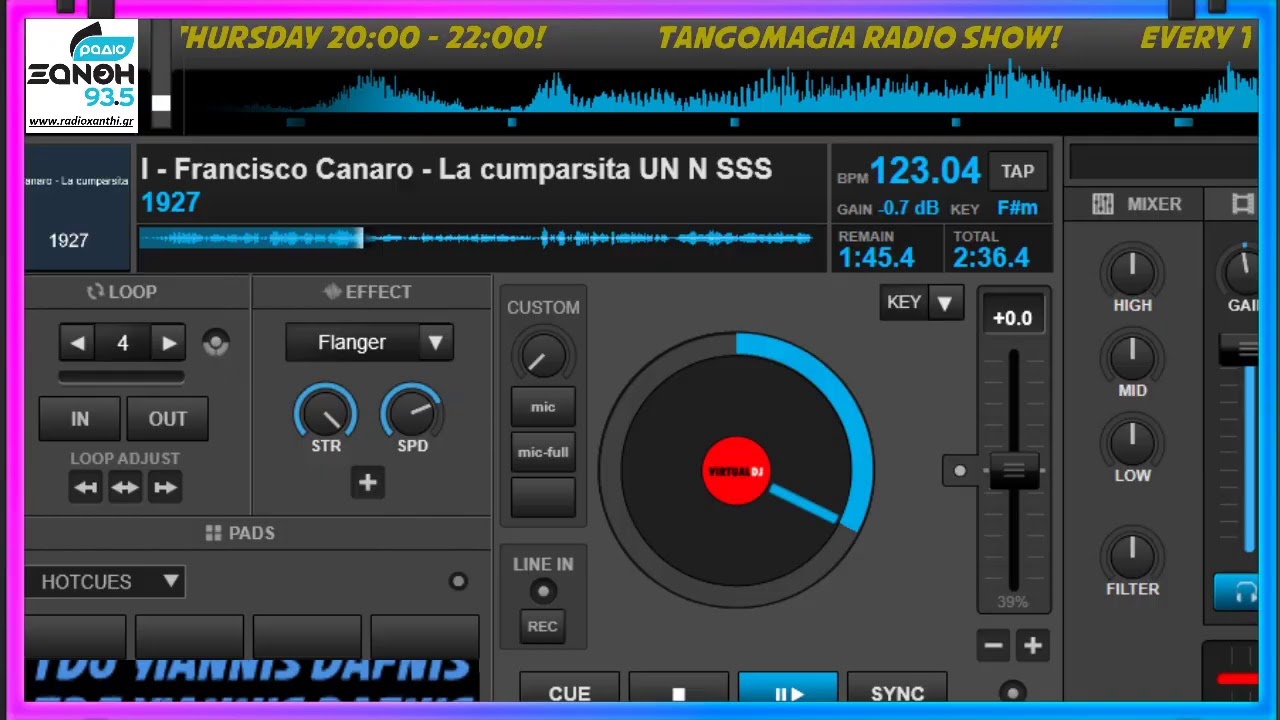1280x720 pixels.
Task: Click loop adjust double arrows icon
Action: point(165,488)
